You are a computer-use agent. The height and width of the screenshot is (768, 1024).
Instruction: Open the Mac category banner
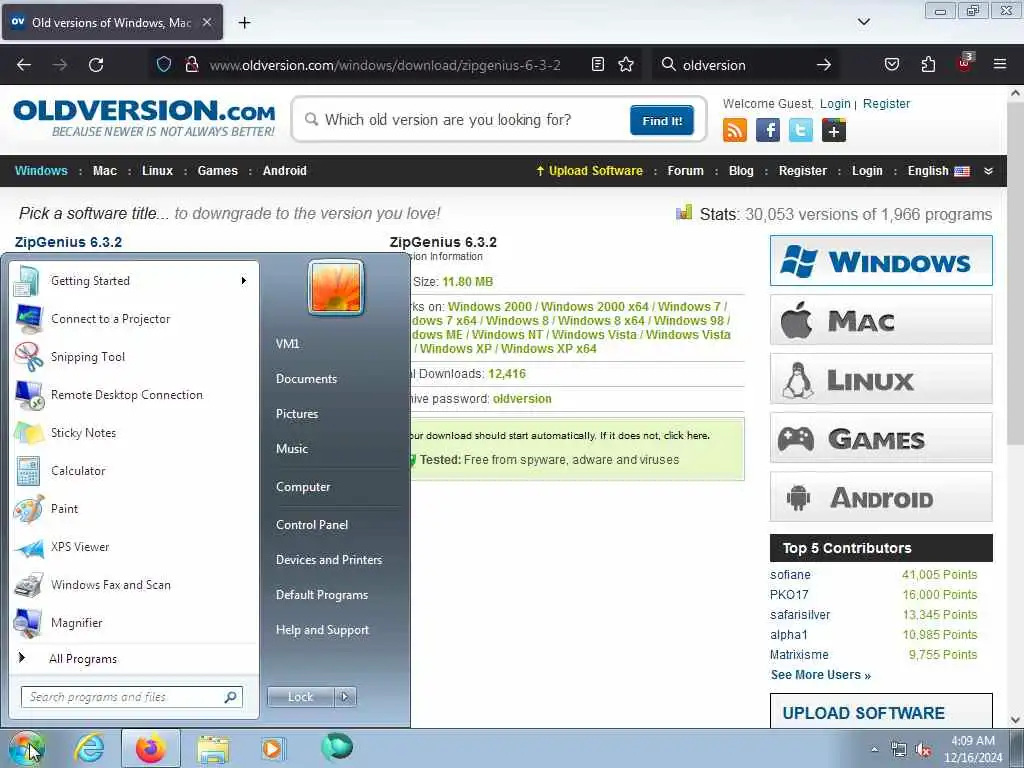click(x=882, y=320)
